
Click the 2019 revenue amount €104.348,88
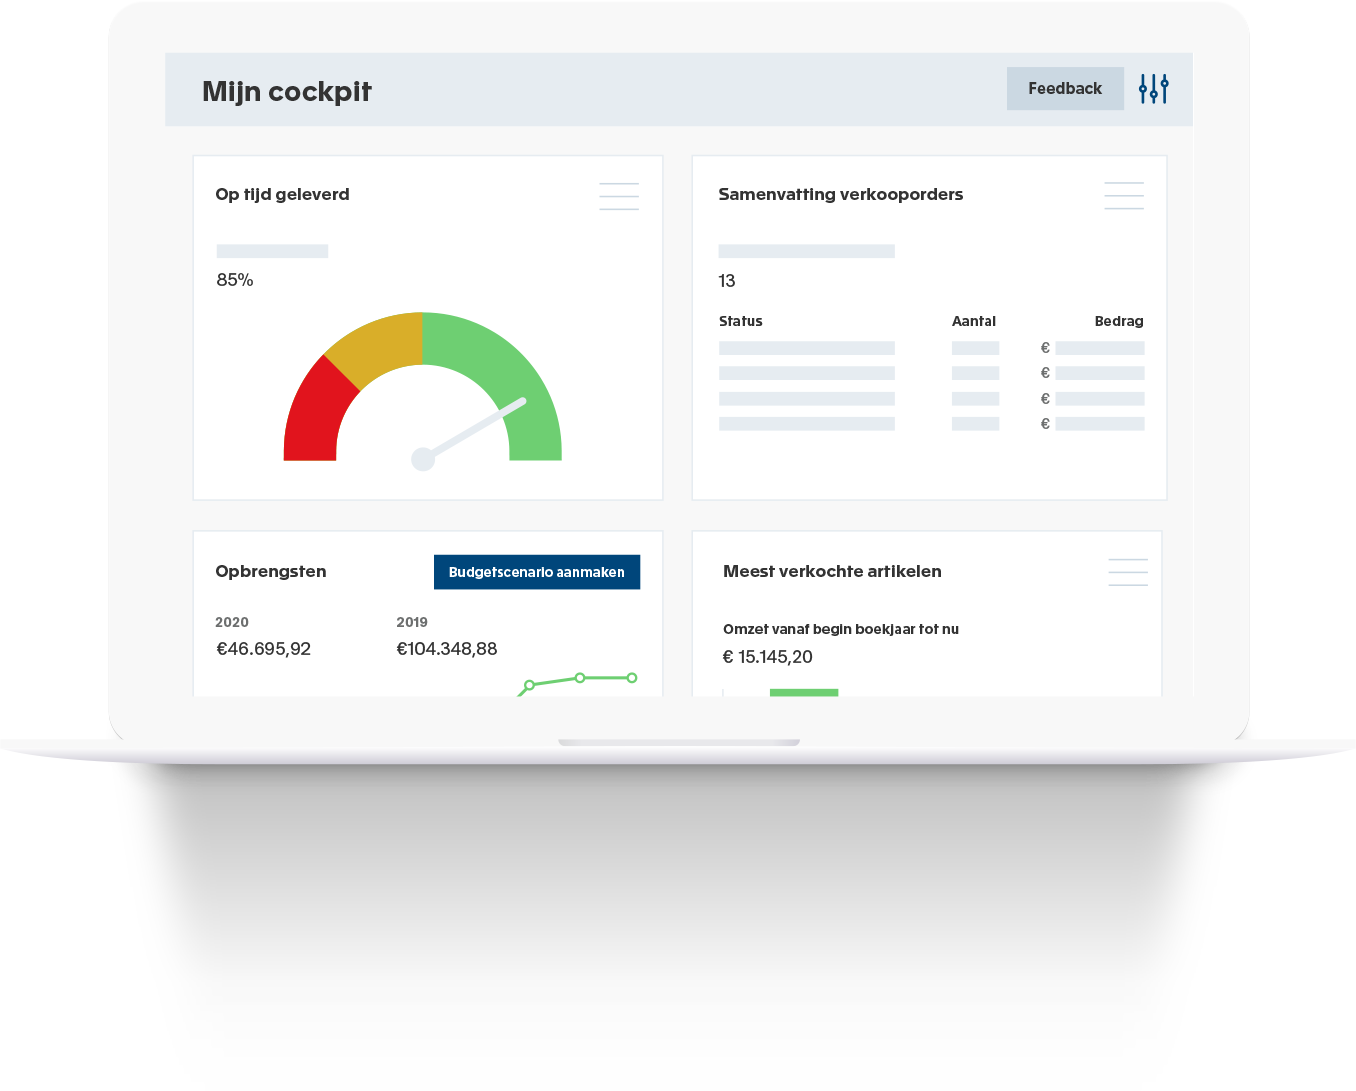(x=448, y=648)
